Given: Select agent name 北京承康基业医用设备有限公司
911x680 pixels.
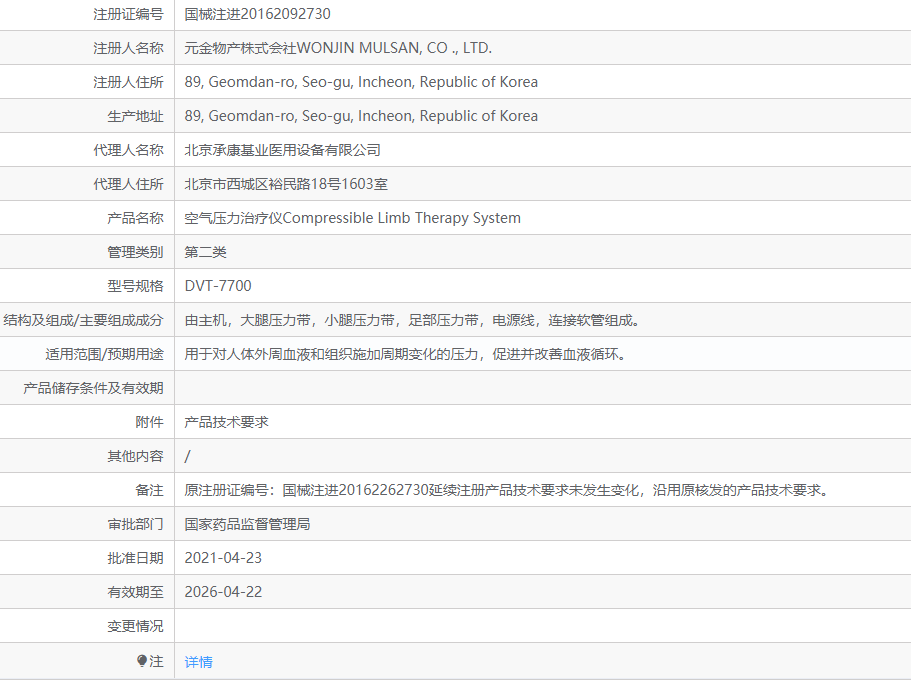Looking at the screenshot, I should (x=282, y=150).
